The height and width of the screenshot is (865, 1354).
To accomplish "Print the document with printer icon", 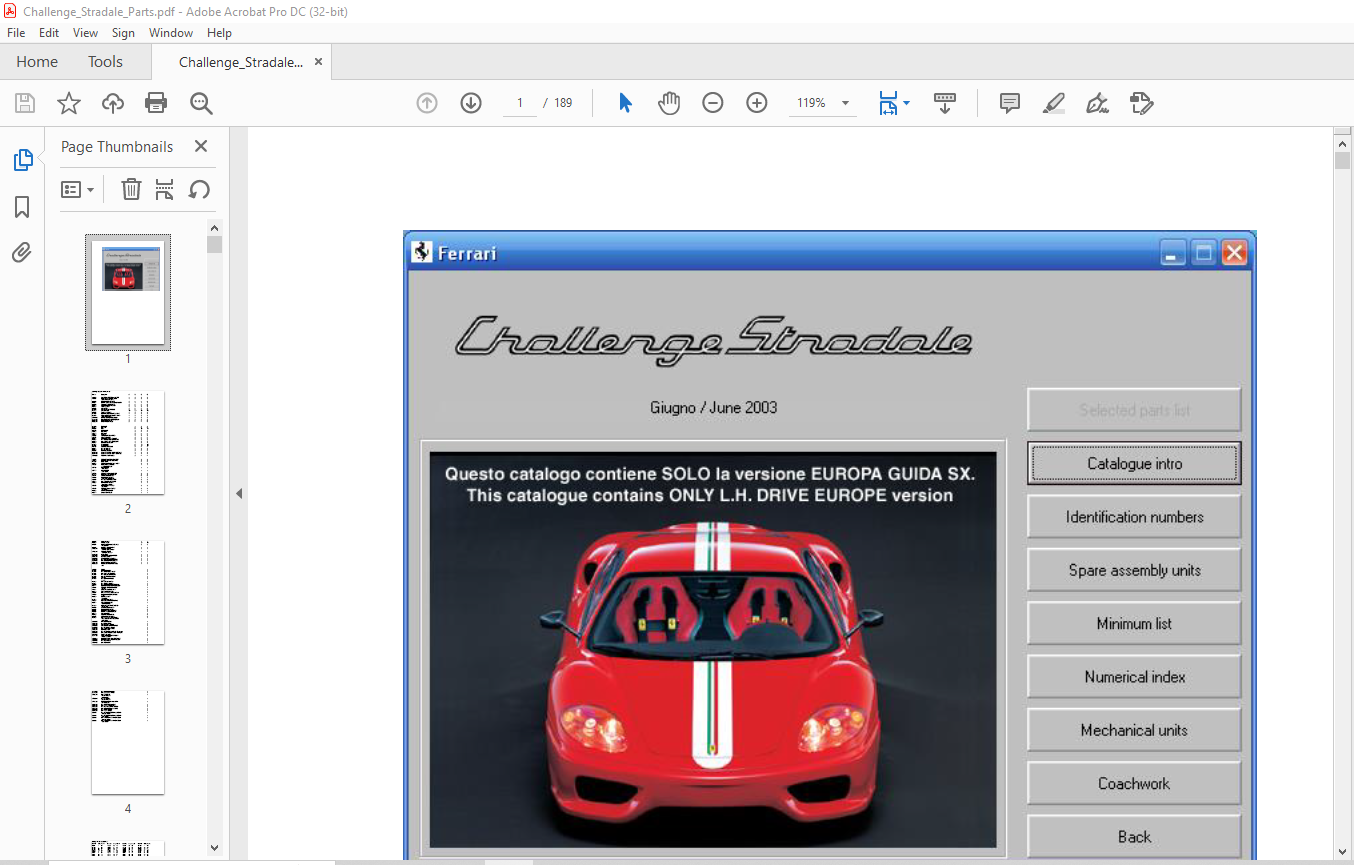I will pyautogui.click(x=156, y=103).
